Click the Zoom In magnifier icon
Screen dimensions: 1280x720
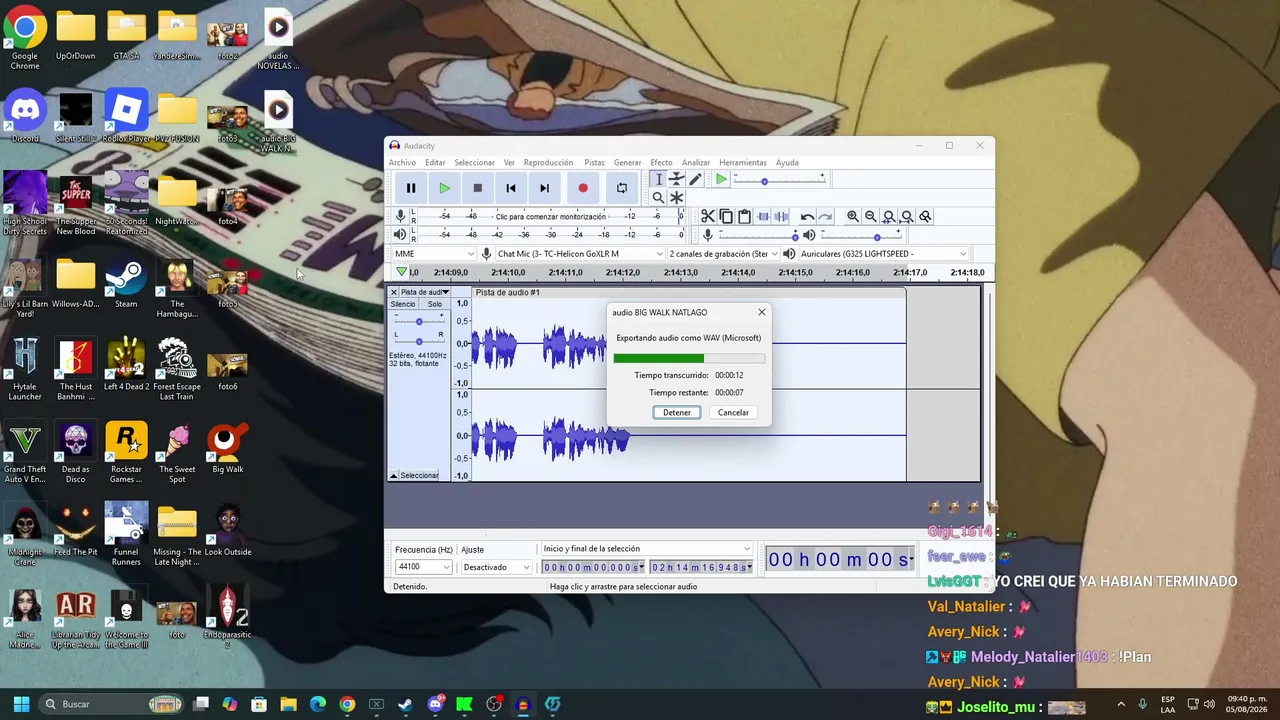coord(853,217)
